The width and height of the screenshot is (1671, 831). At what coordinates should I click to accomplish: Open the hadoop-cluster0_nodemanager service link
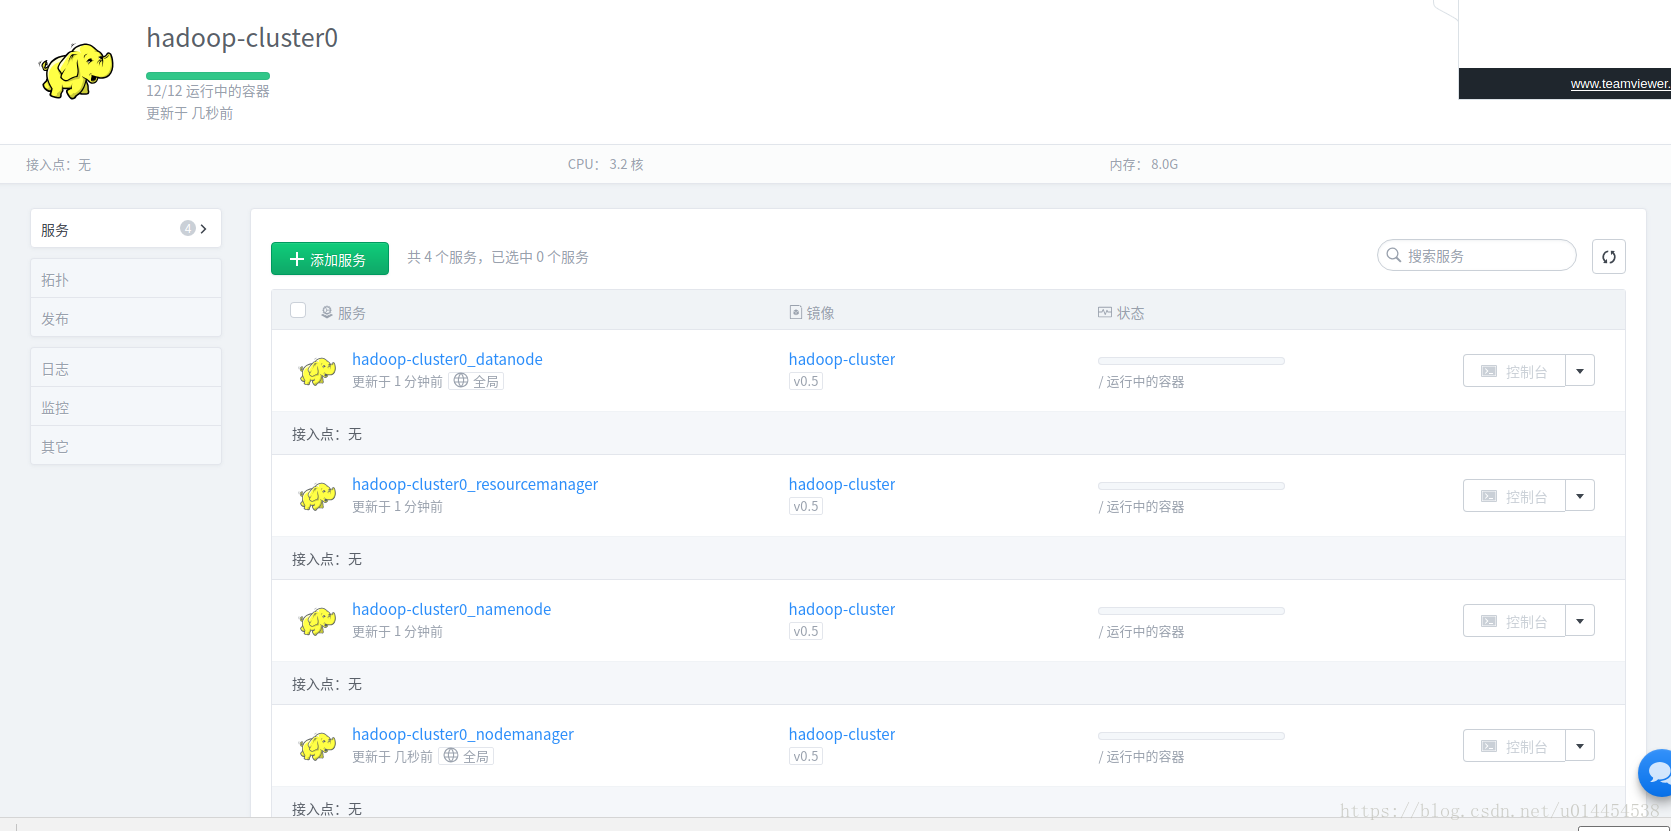(463, 734)
